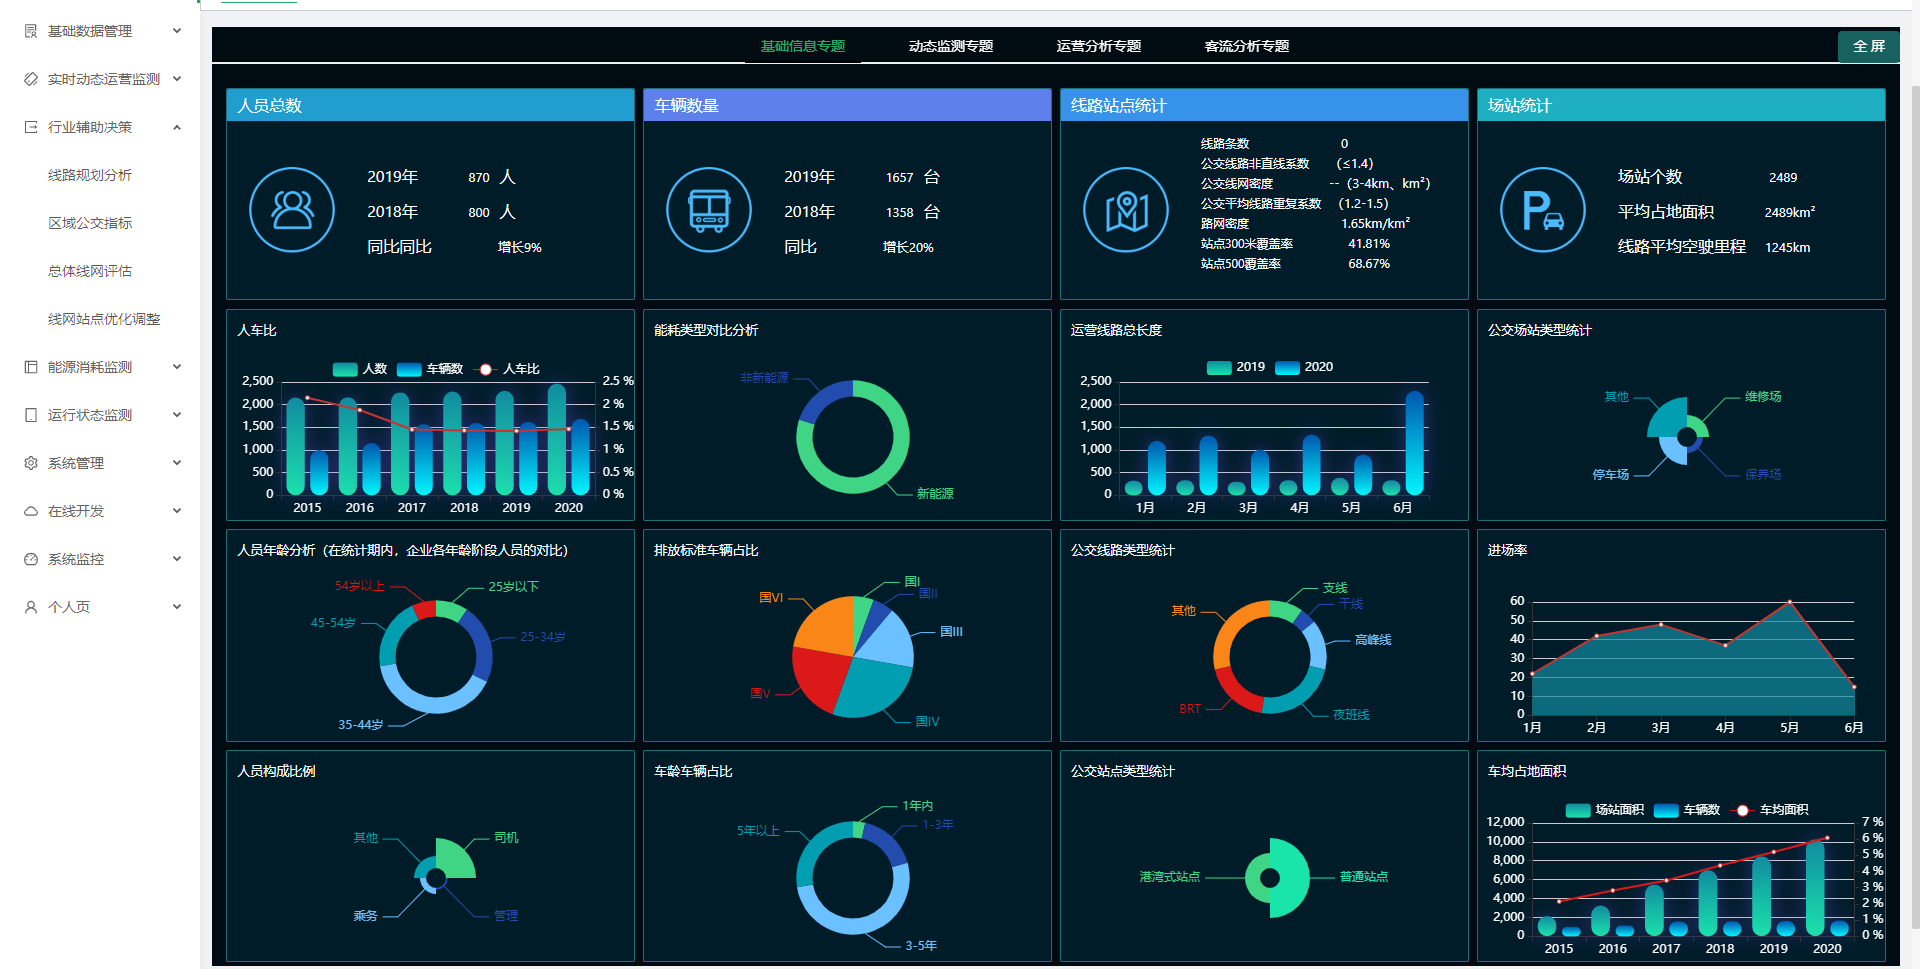Click the 场站个数 value 2489
Image resolution: width=1920 pixels, height=969 pixels.
1782,177
